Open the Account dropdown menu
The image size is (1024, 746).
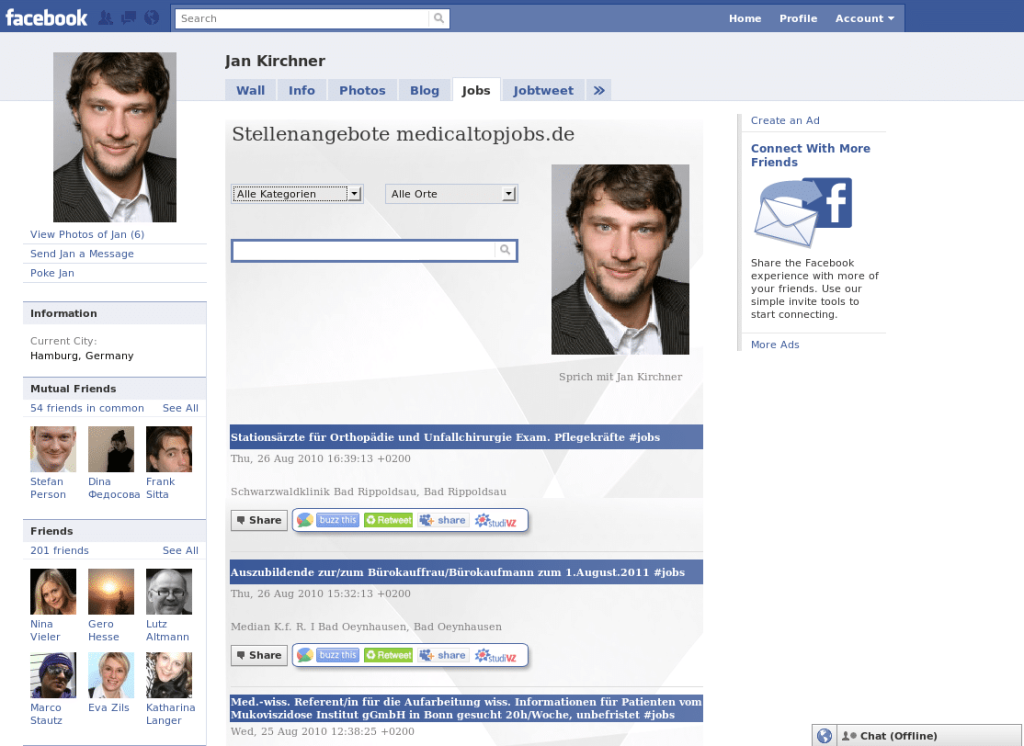point(865,18)
